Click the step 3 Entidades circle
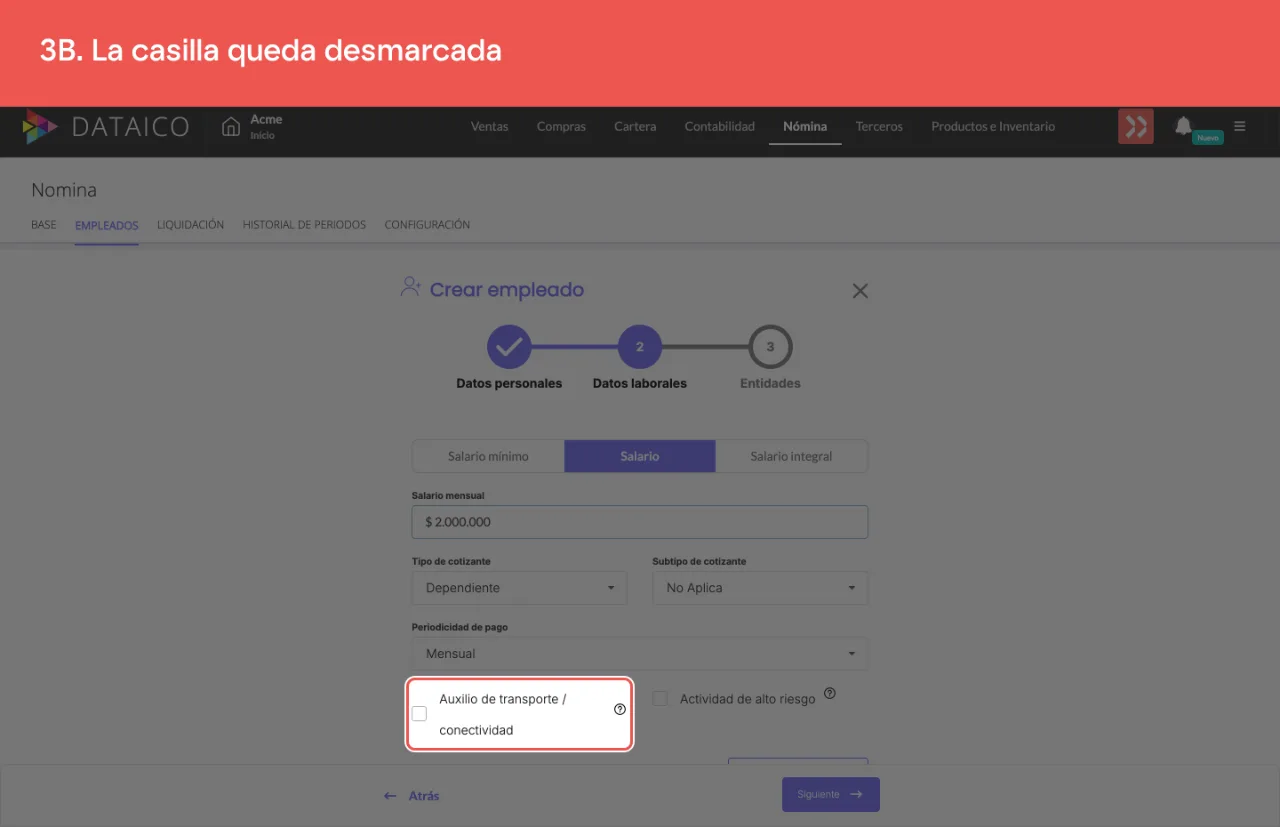This screenshot has height=827, width=1280. (770, 347)
